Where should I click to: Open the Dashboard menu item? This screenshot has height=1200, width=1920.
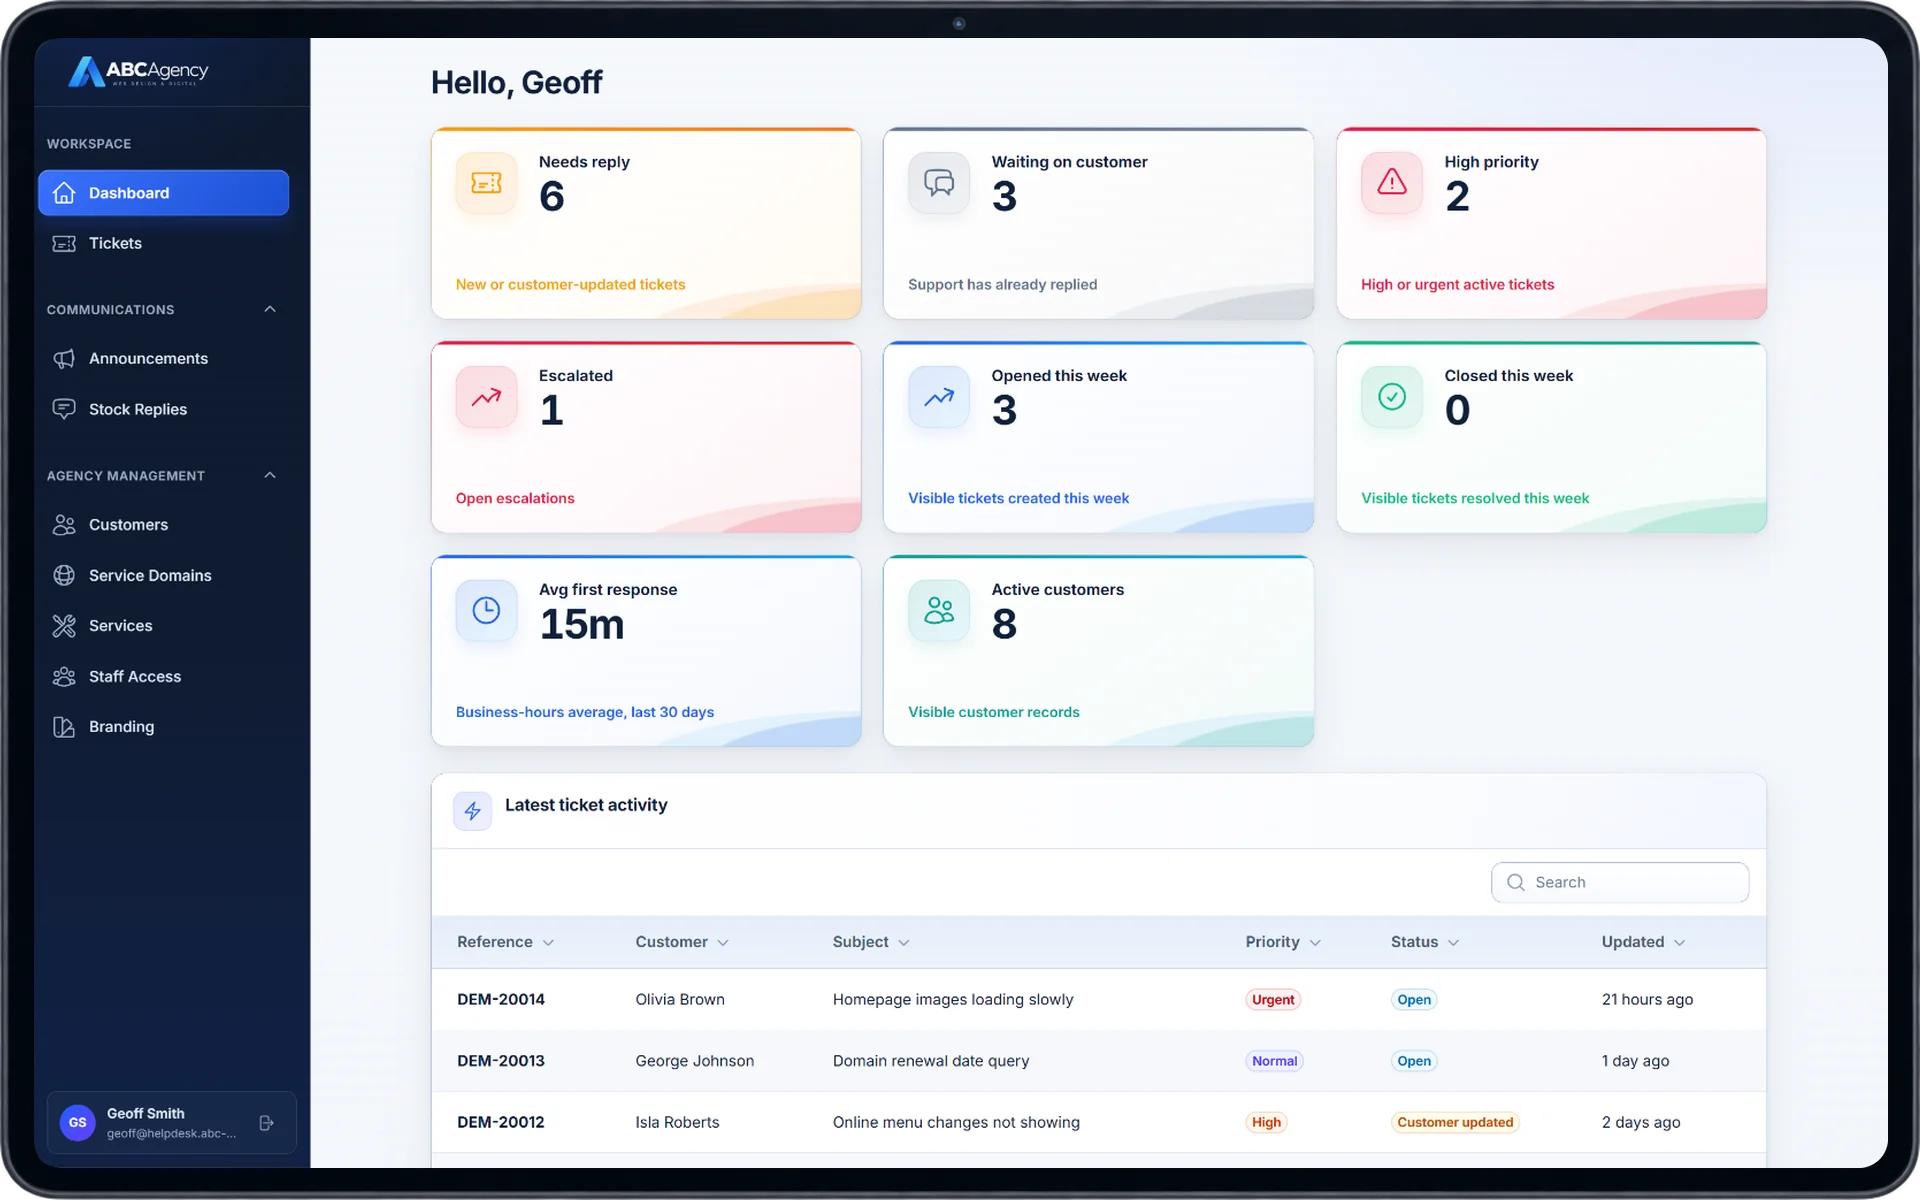tap(163, 193)
